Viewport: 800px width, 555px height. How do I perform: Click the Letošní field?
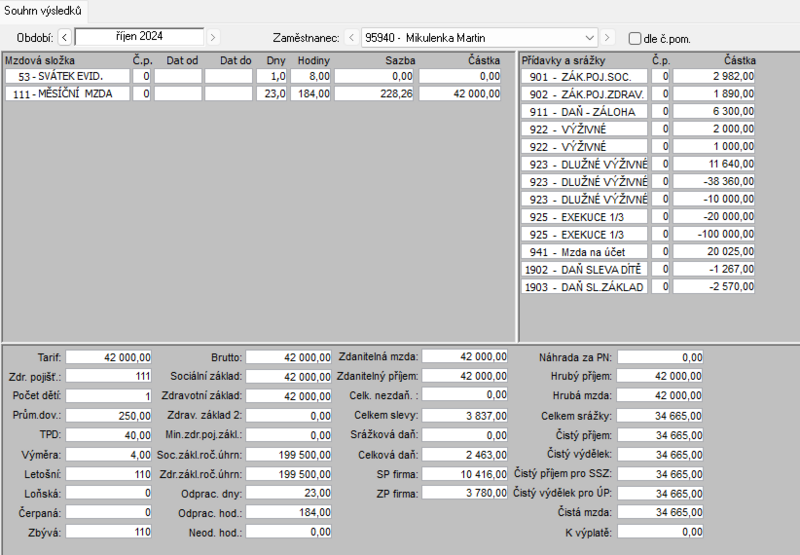point(108,474)
